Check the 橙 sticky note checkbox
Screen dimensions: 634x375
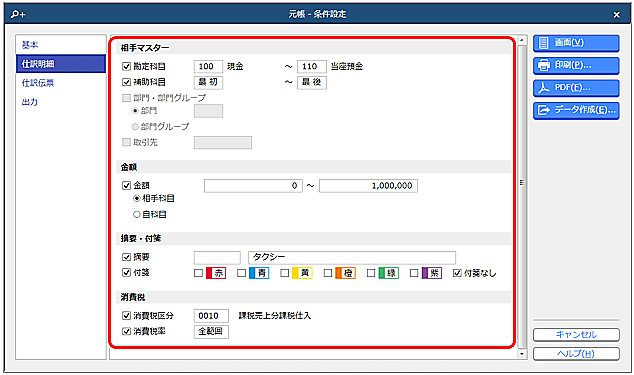tap(328, 273)
